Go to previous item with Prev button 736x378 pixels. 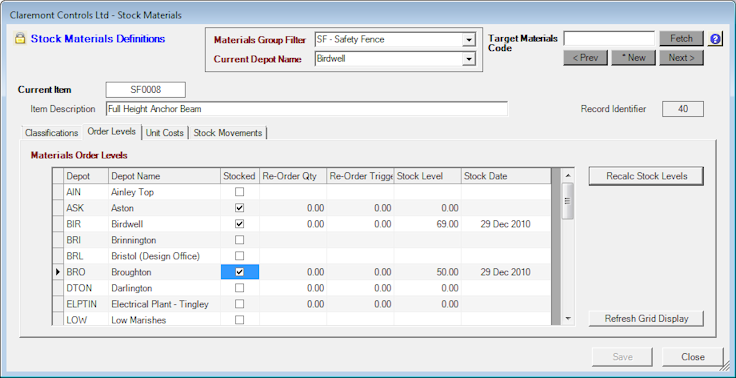point(585,58)
